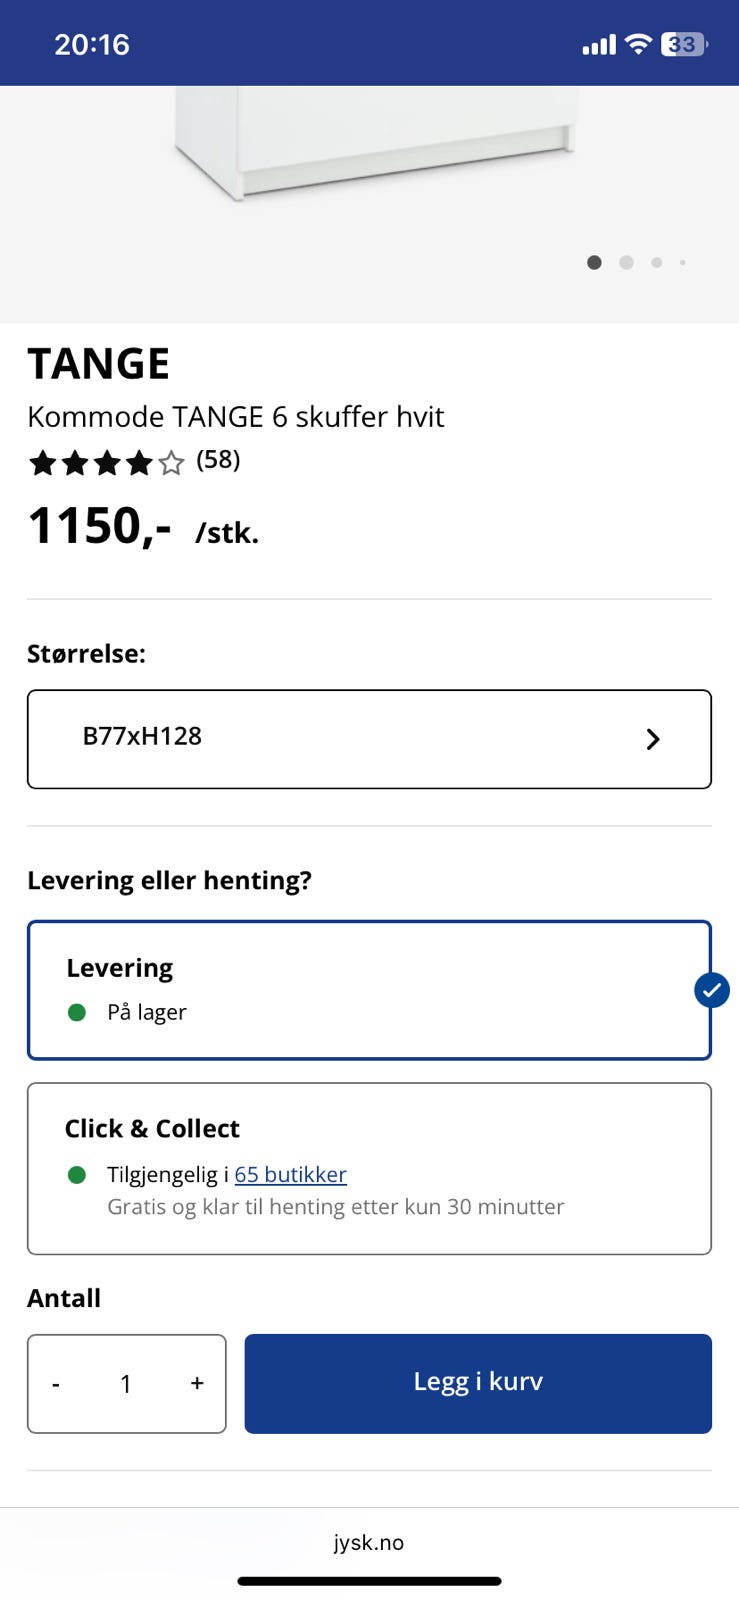The image size is (739, 1600).
Task: Go to second image carousel dot
Action: [x=626, y=262]
